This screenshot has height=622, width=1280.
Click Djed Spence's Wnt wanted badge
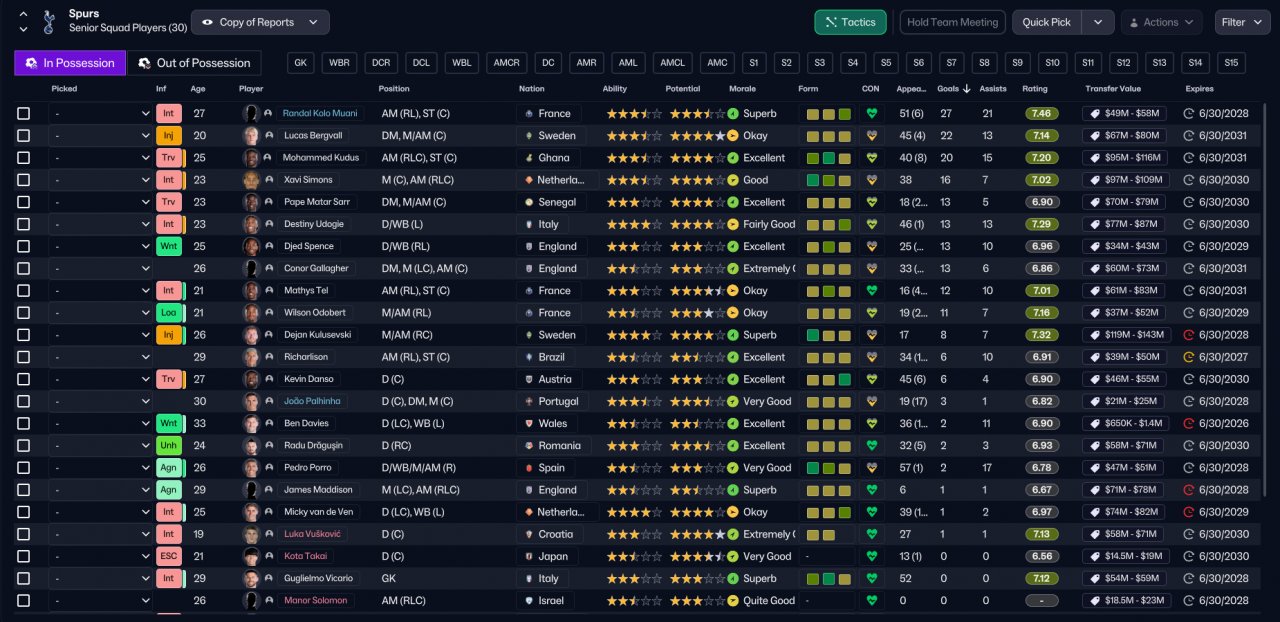[x=169, y=246]
